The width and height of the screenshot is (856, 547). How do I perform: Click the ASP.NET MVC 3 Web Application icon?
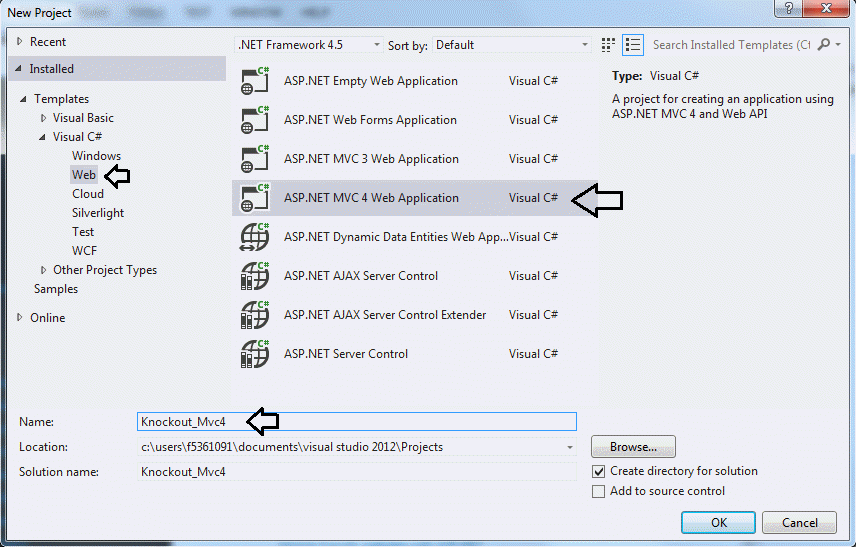[255, 159]
